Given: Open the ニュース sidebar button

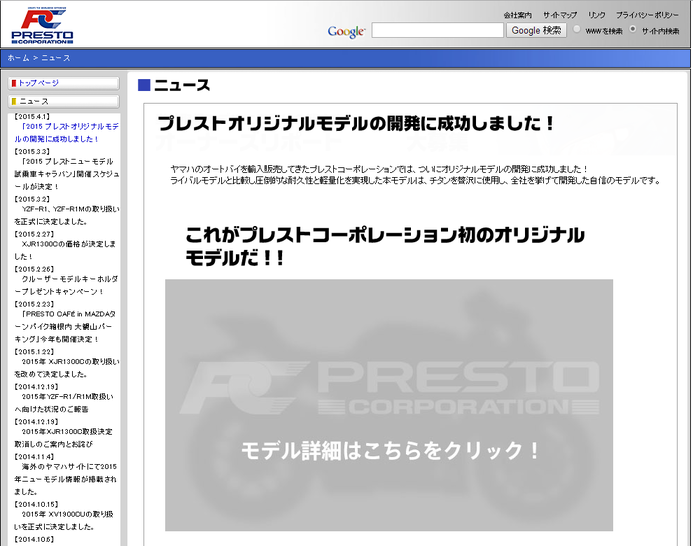Looking at the screenshot, I should point(64,102).
